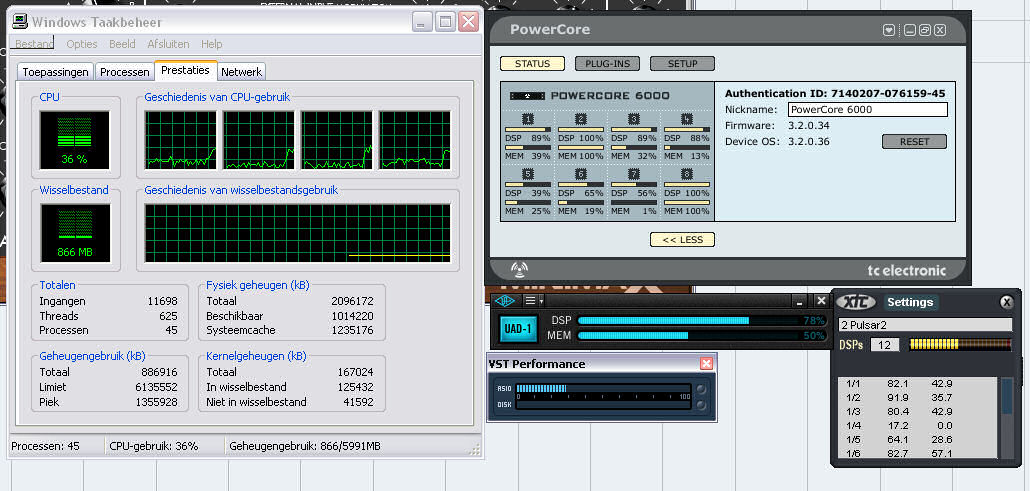Open the Help menu in Taakbeheer
Viewport: 1030px width, 491px height.
point(212,44)
